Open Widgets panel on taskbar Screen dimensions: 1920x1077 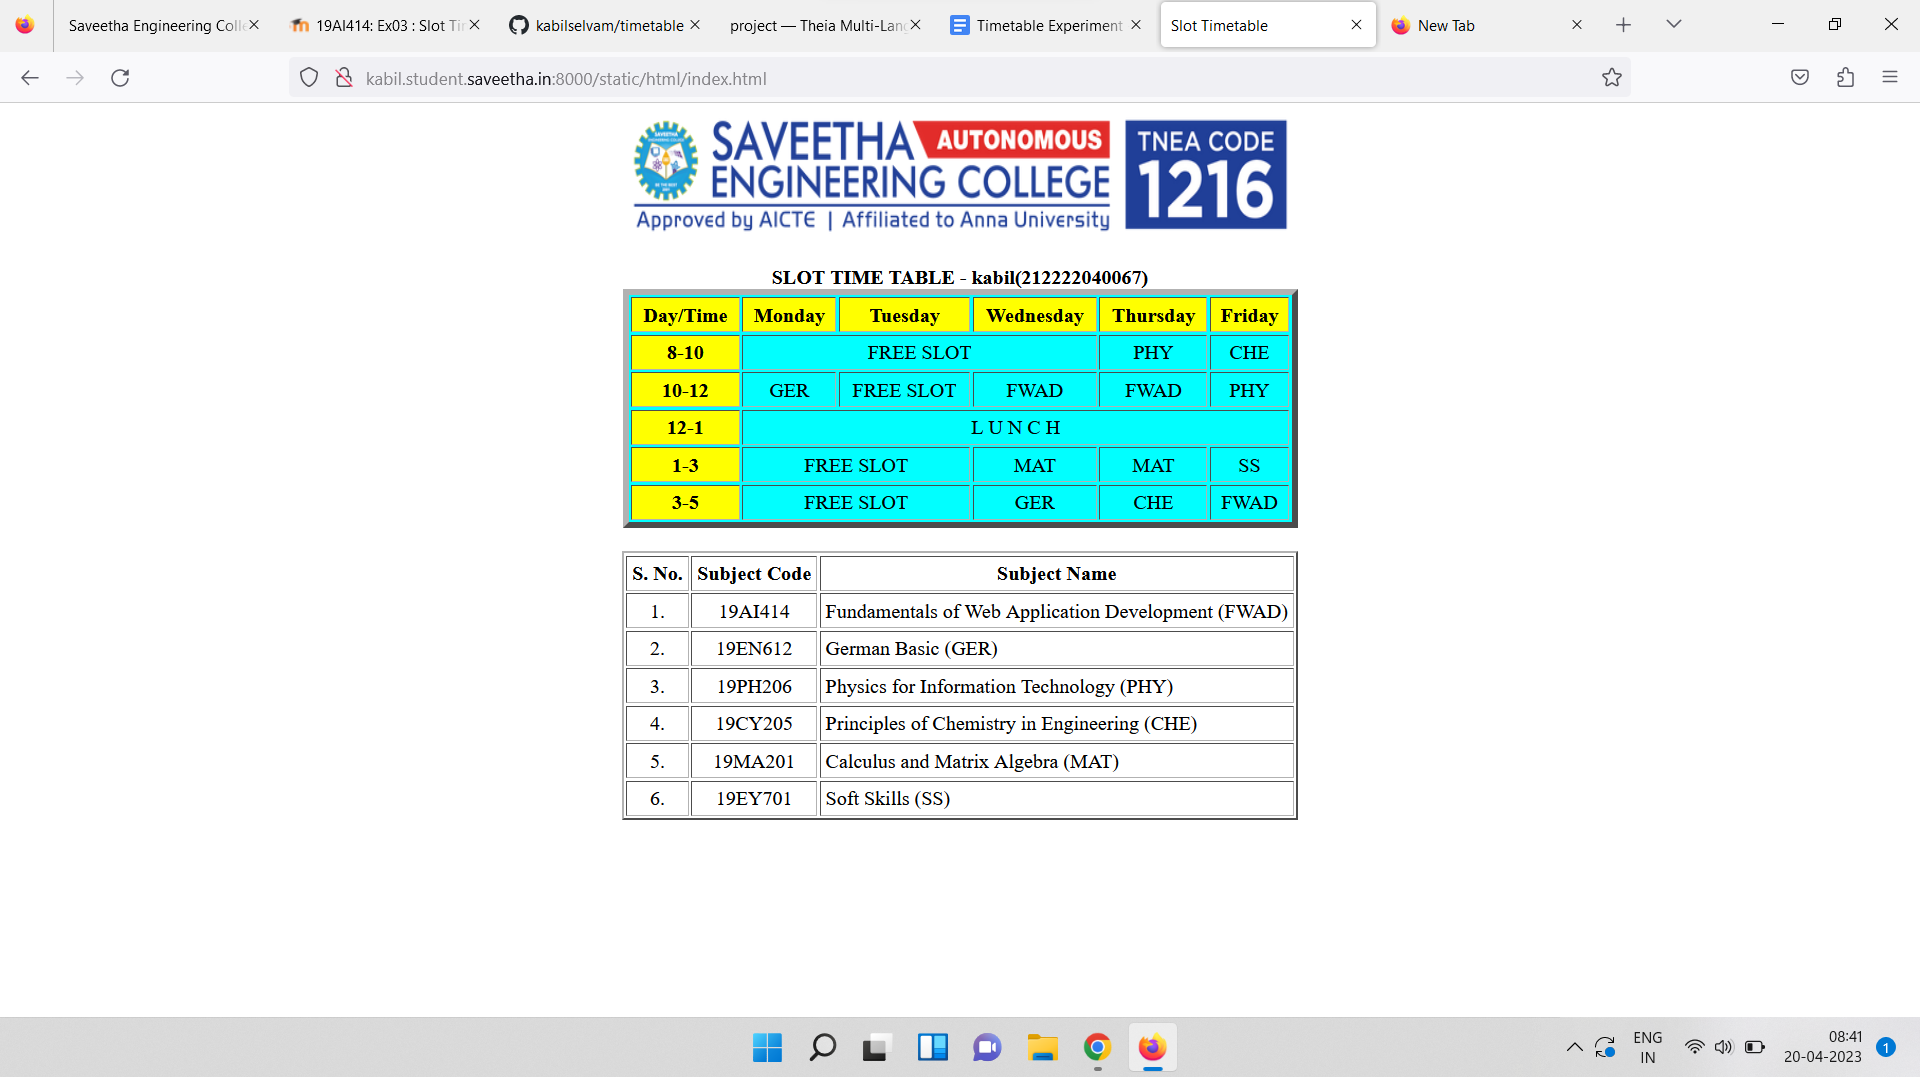pyautogui.click(x=932, y=1047)
